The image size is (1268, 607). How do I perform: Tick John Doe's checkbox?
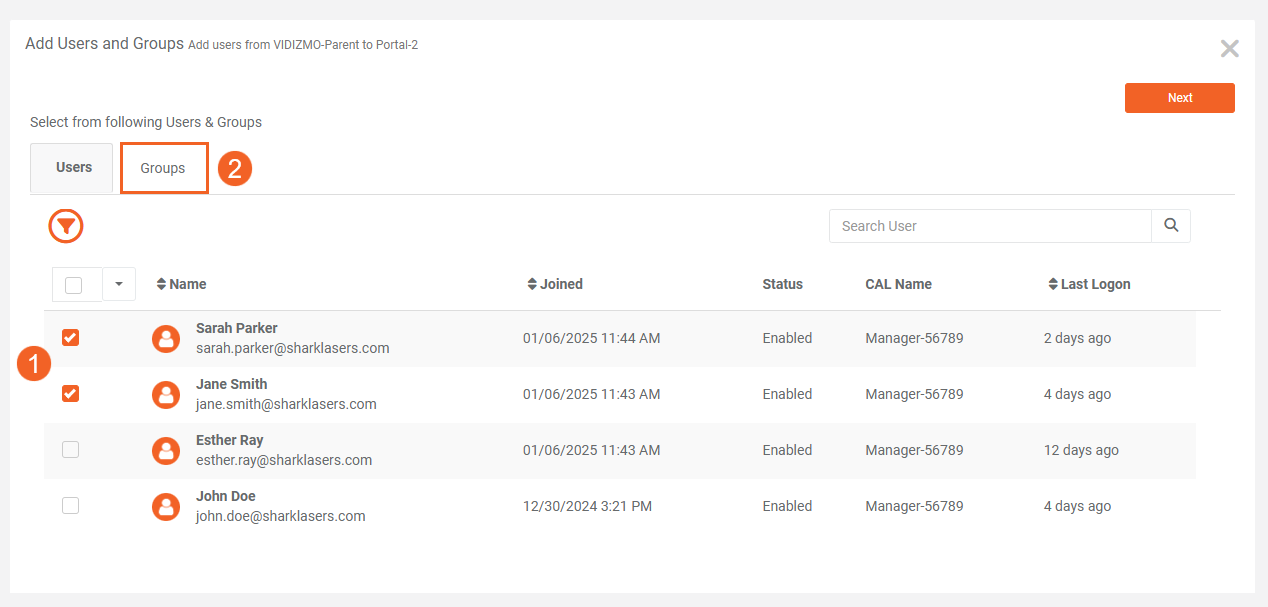71,506
